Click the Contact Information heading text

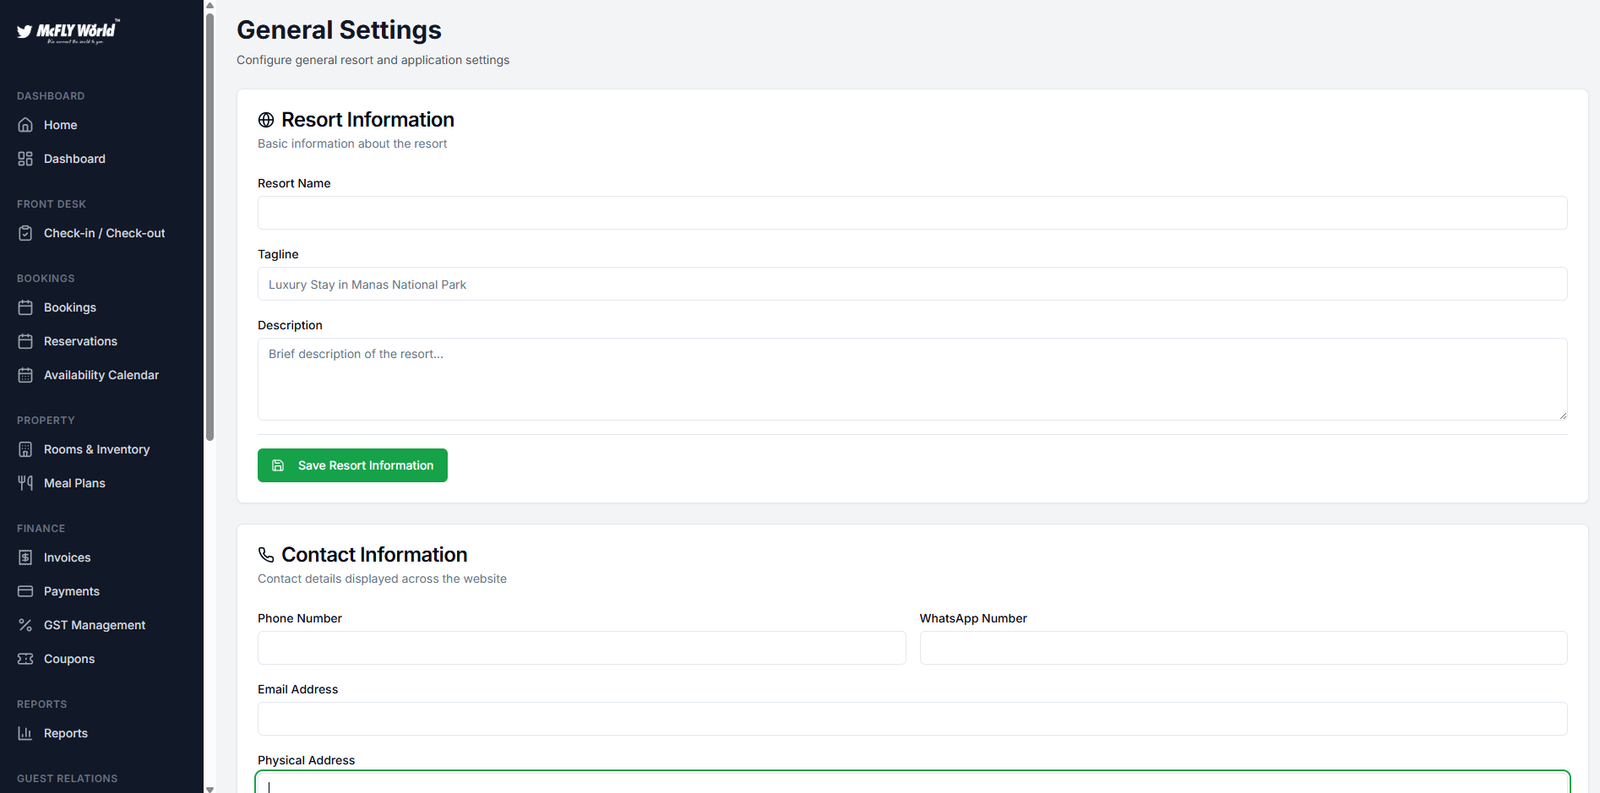374,555
